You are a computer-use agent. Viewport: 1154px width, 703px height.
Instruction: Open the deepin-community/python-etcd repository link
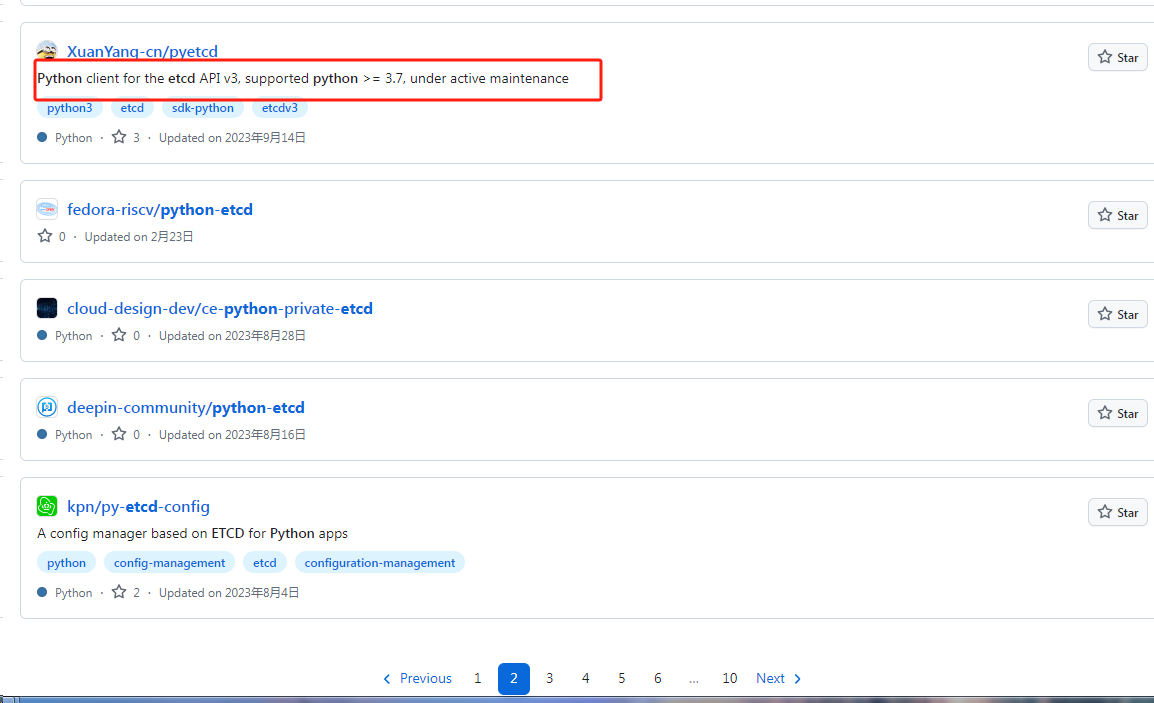click(x=185, y=408)
